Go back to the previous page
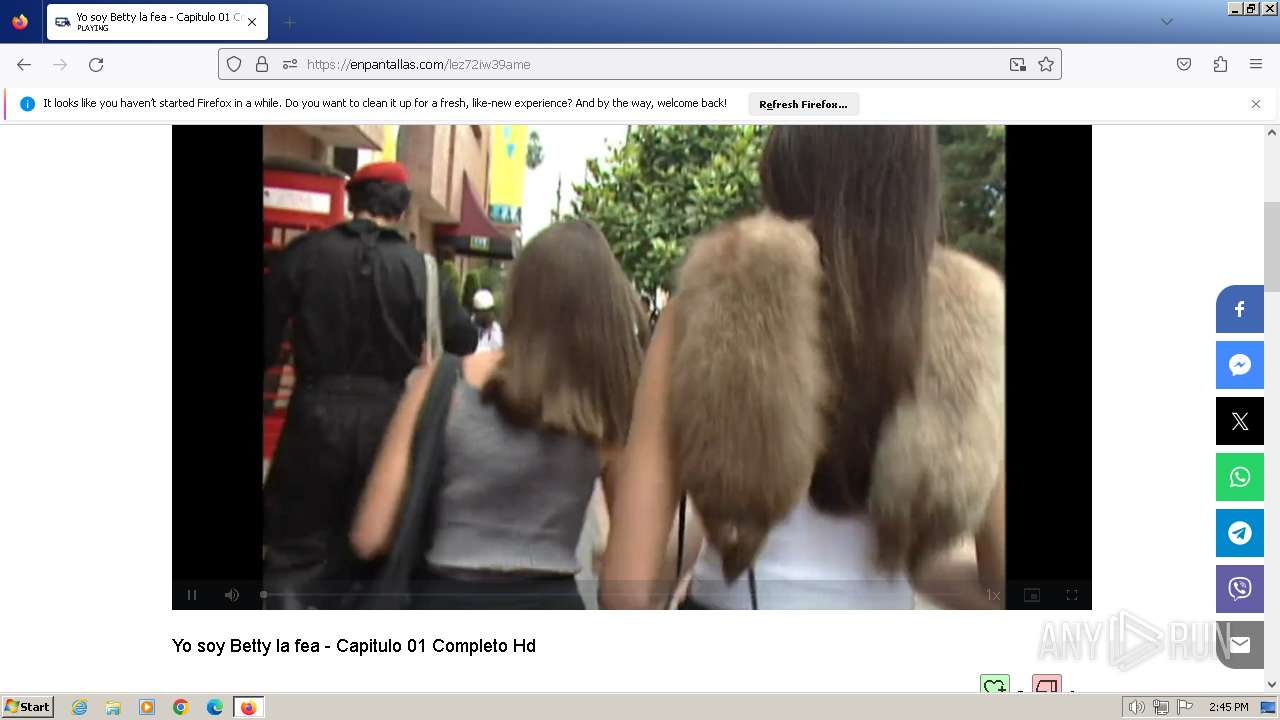1280x720 pixels. pyautogui.click(x=24, y=64)
